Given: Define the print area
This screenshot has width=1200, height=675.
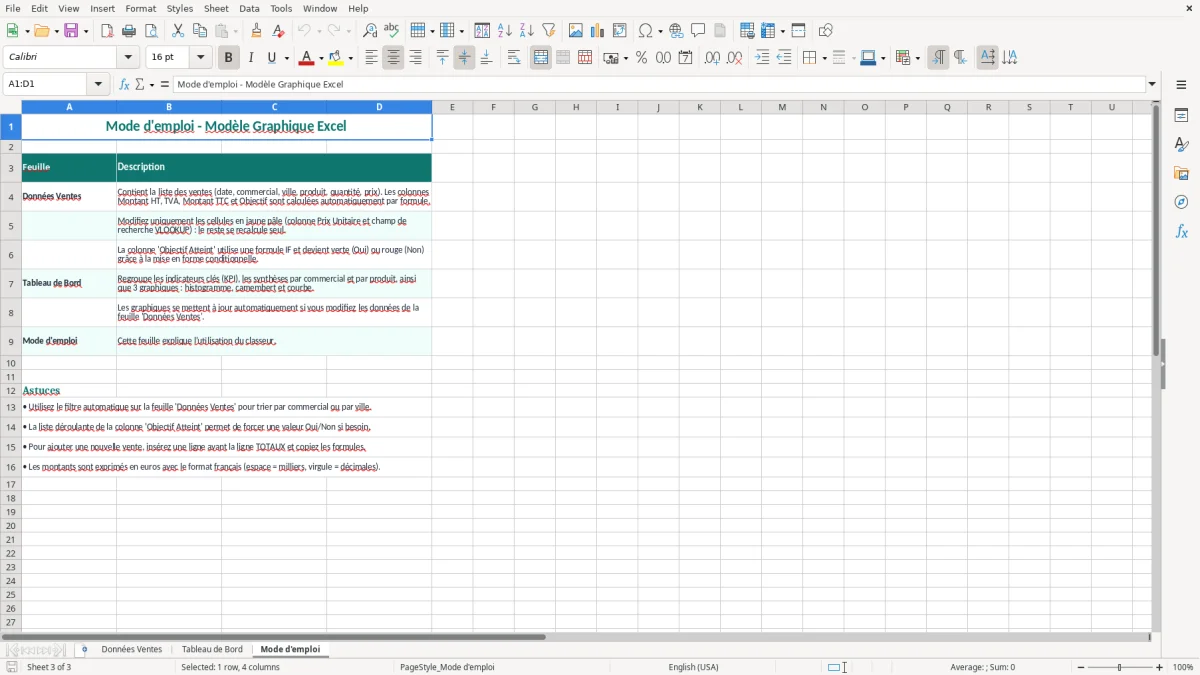Looking at the screenshot, I should pos(747,31).
